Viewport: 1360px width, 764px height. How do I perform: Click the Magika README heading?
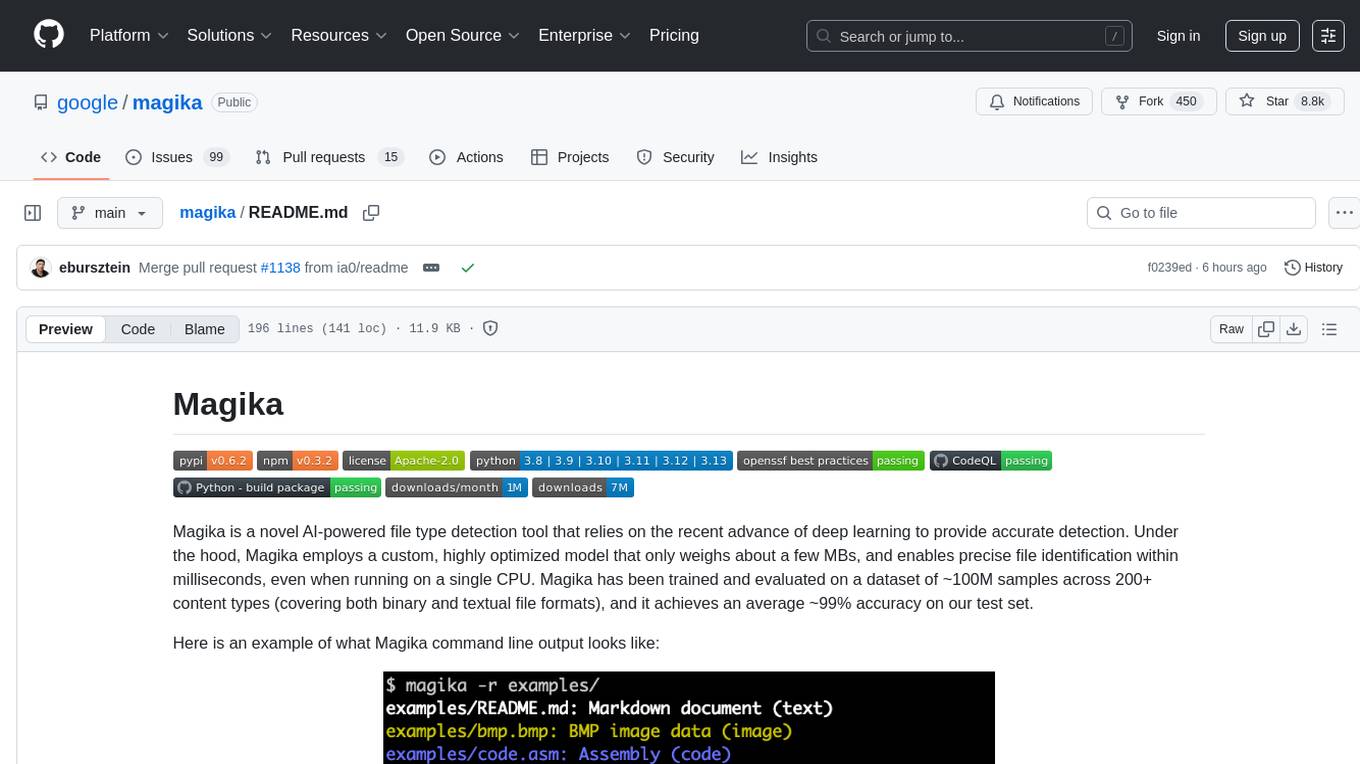click(x=228, y=404)
